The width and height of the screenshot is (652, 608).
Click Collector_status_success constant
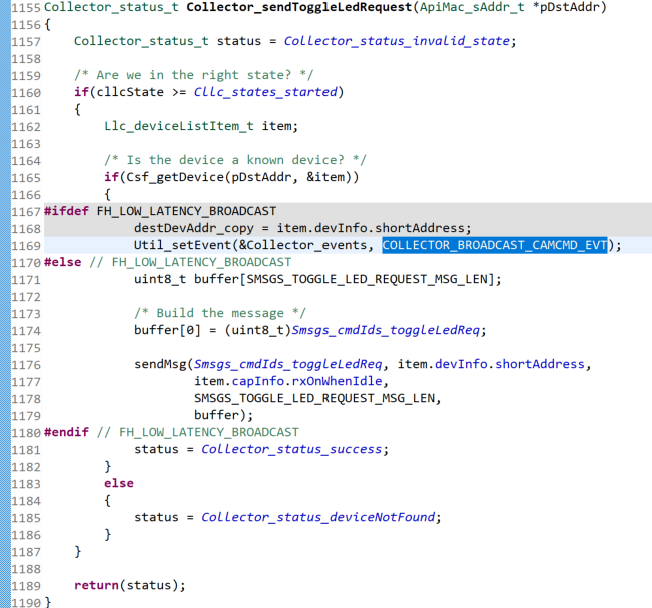coord(291,450)
